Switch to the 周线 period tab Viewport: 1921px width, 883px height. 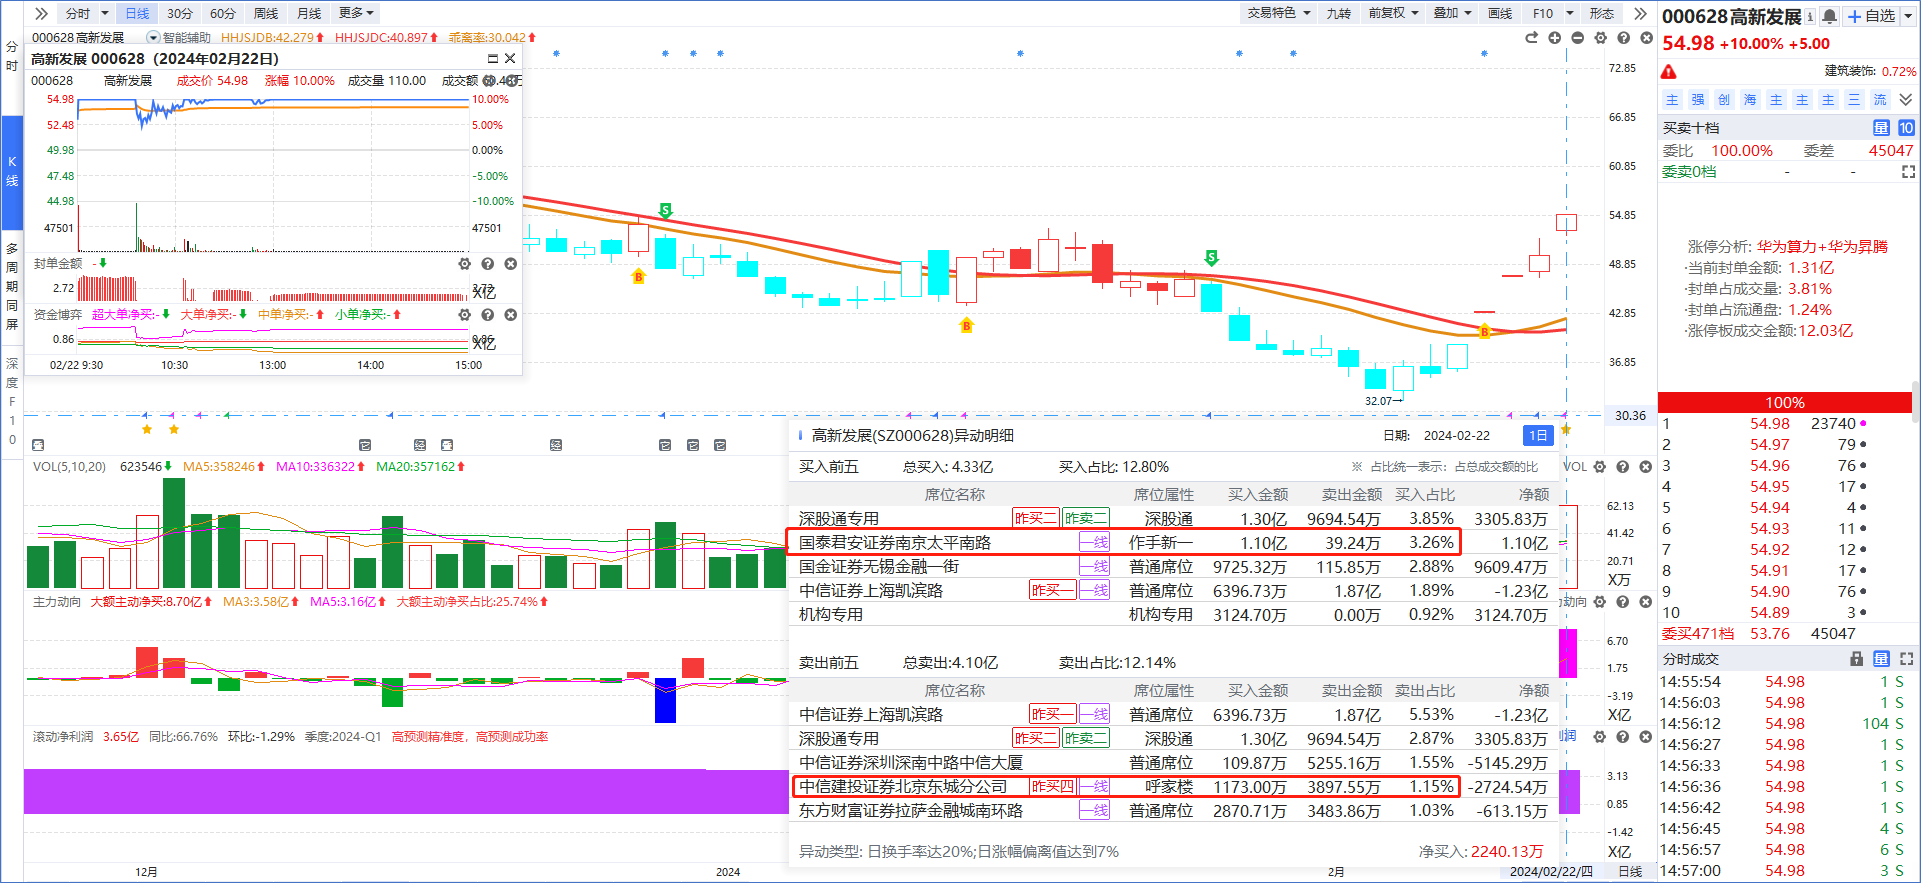click(265, 13)
